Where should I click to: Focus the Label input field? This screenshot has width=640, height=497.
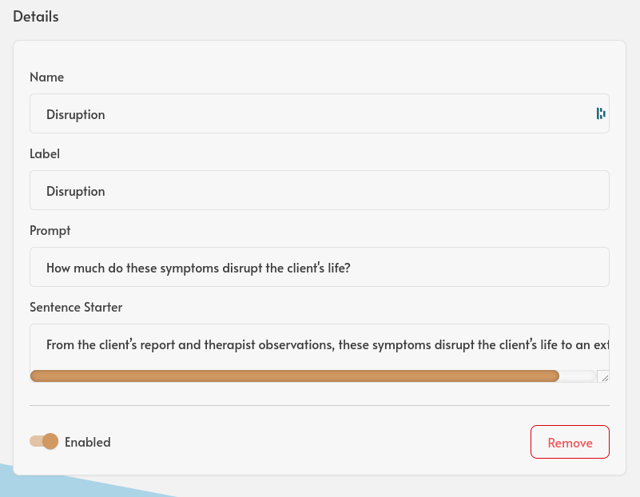[319, 190]
